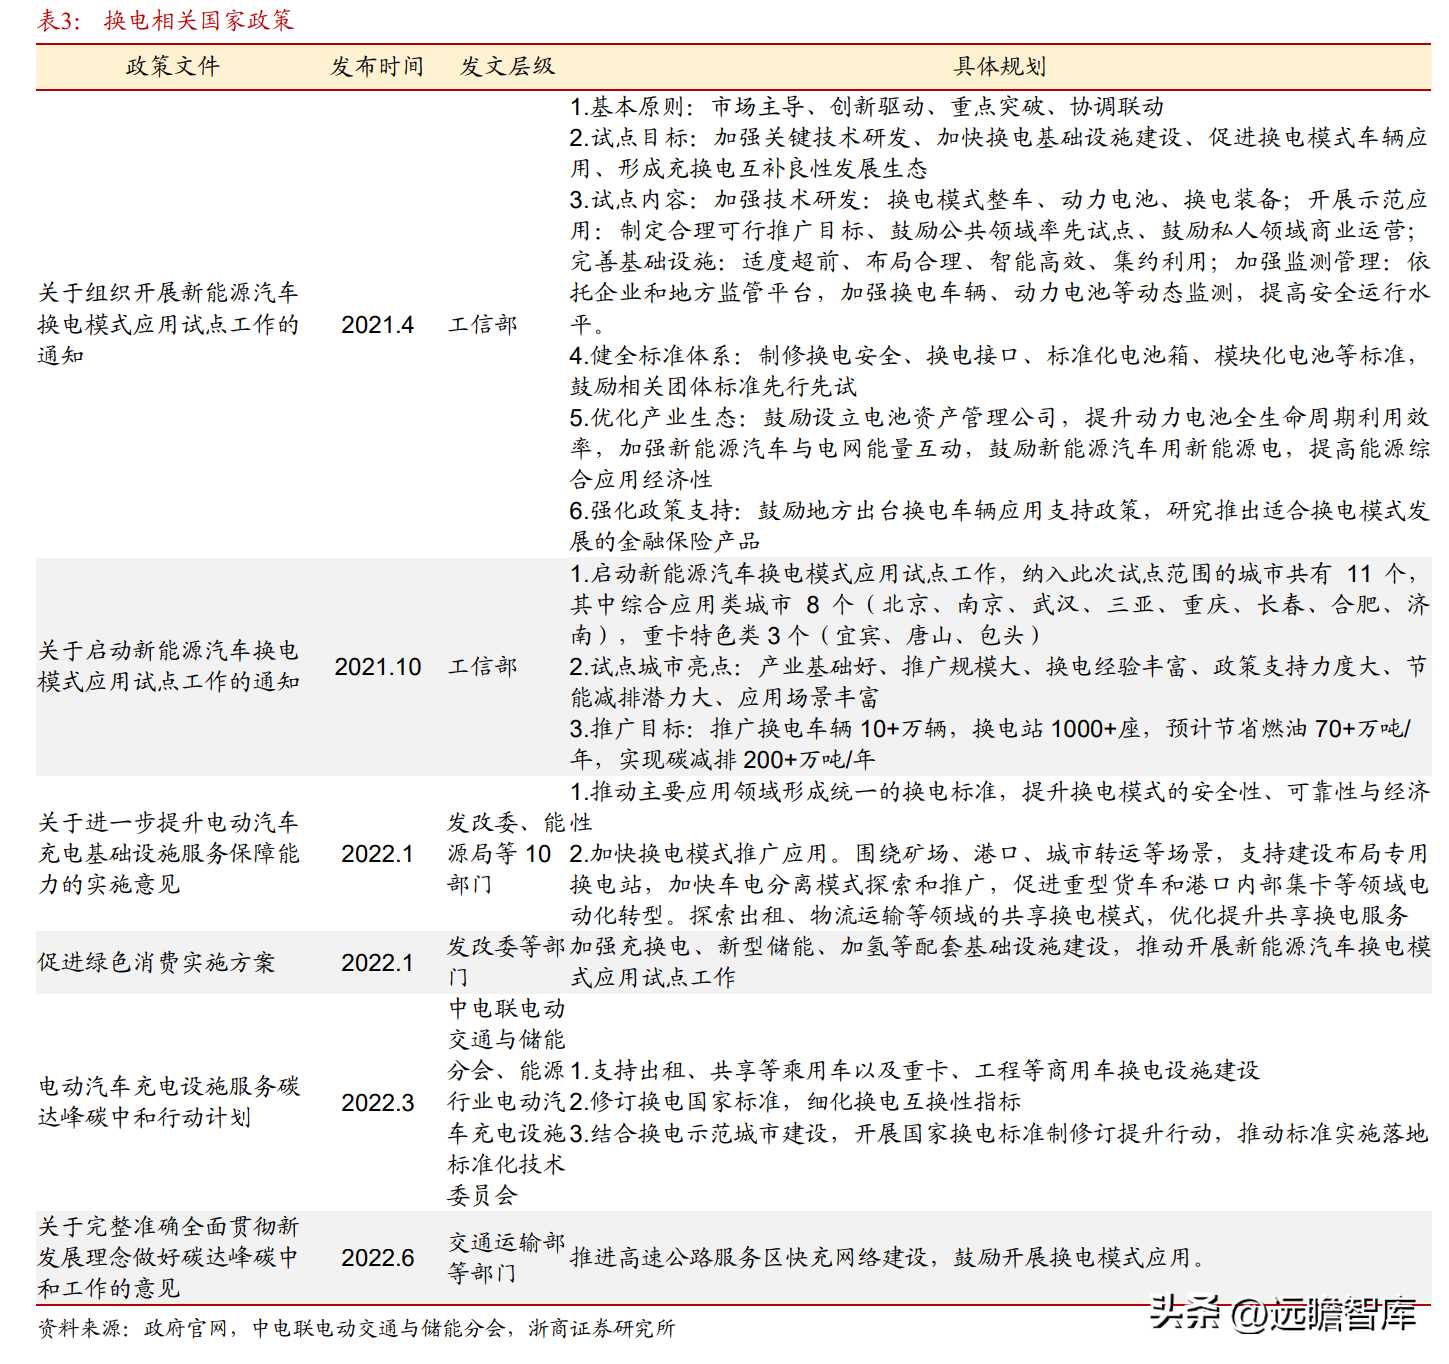This screenshot has width=1449, height=1364.
Task: Click the date cell '2021.4'
Action: tap(377, 324)
